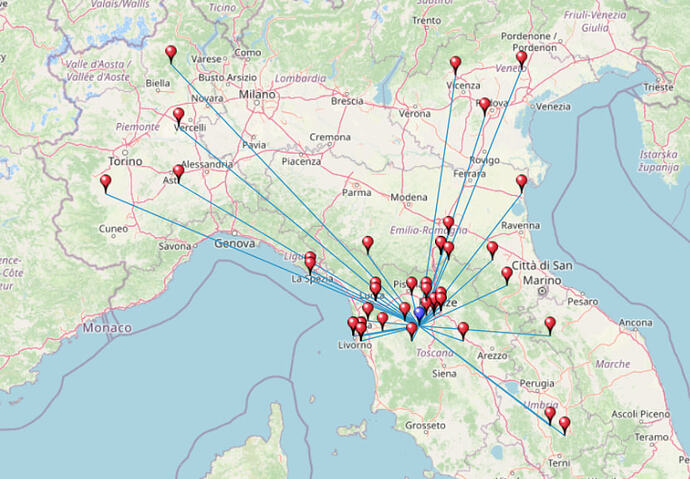Click the Genova city label
This screenshot has width=690, height=479.
click(x=235, y=243)
